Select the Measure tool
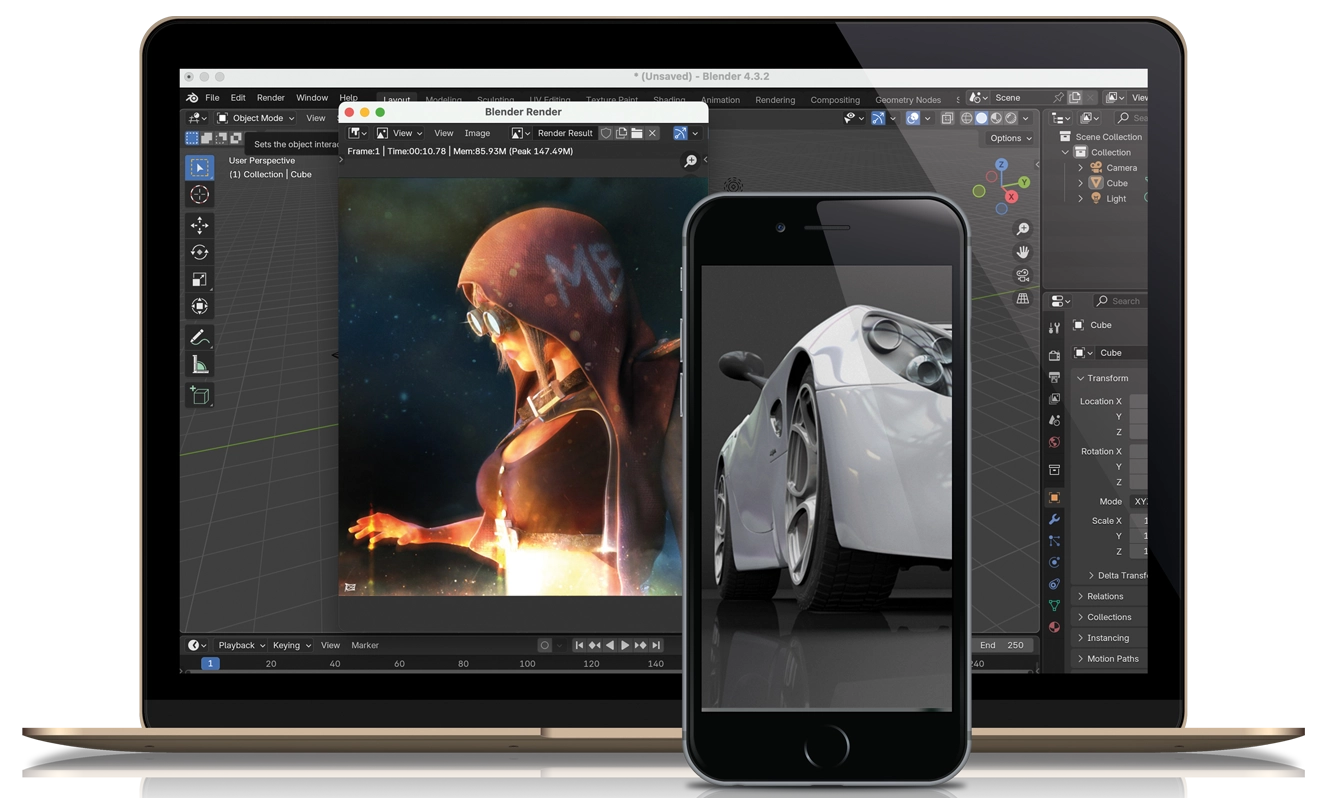The width and height of the screenshot is (1324, 798). pyautogui.click(x=199, y=364)
